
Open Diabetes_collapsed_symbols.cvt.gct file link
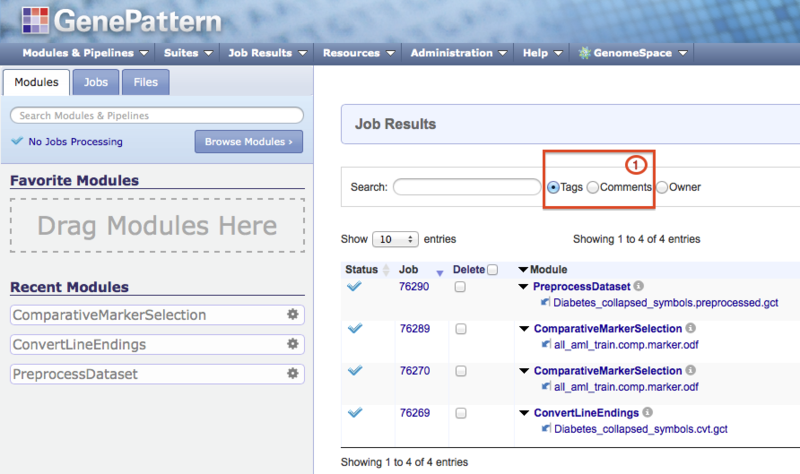click(x=641, y=429)
